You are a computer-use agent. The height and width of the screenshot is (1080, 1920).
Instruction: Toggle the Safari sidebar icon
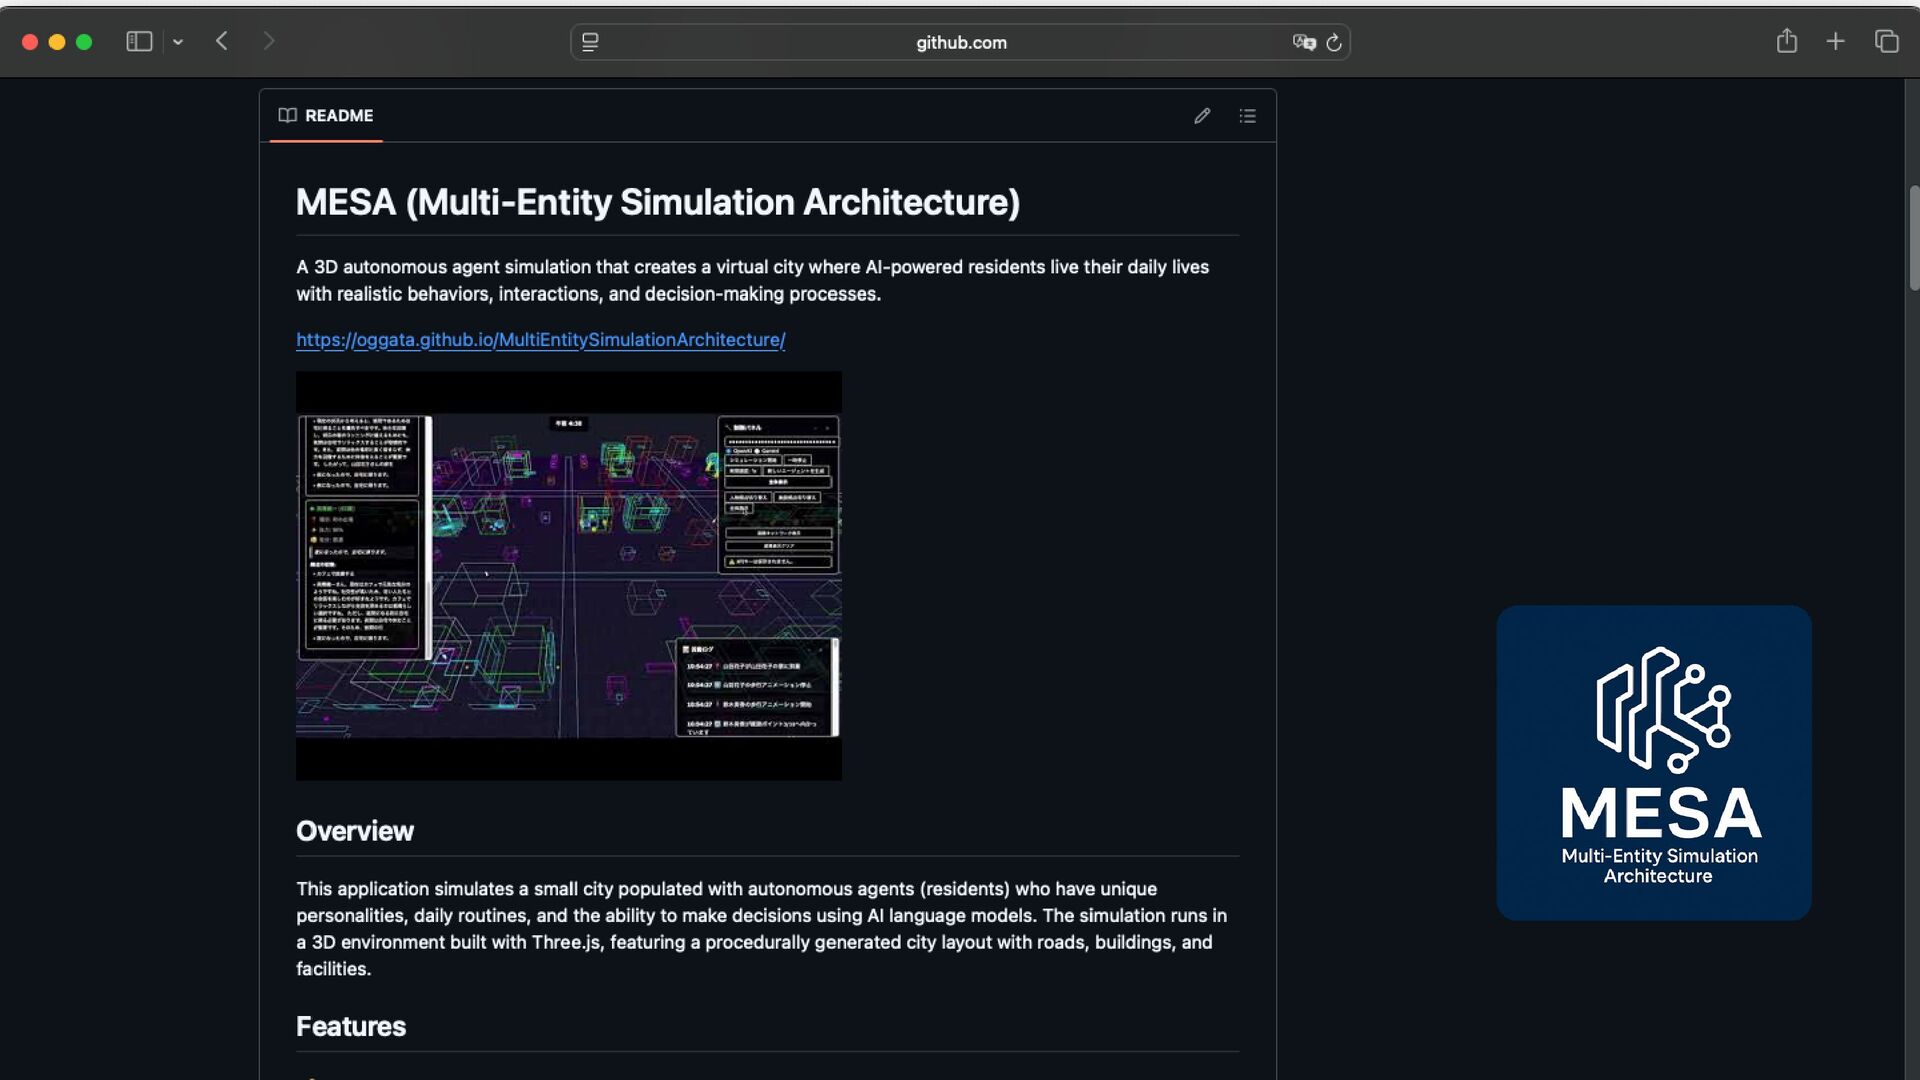tap(139, 41)
